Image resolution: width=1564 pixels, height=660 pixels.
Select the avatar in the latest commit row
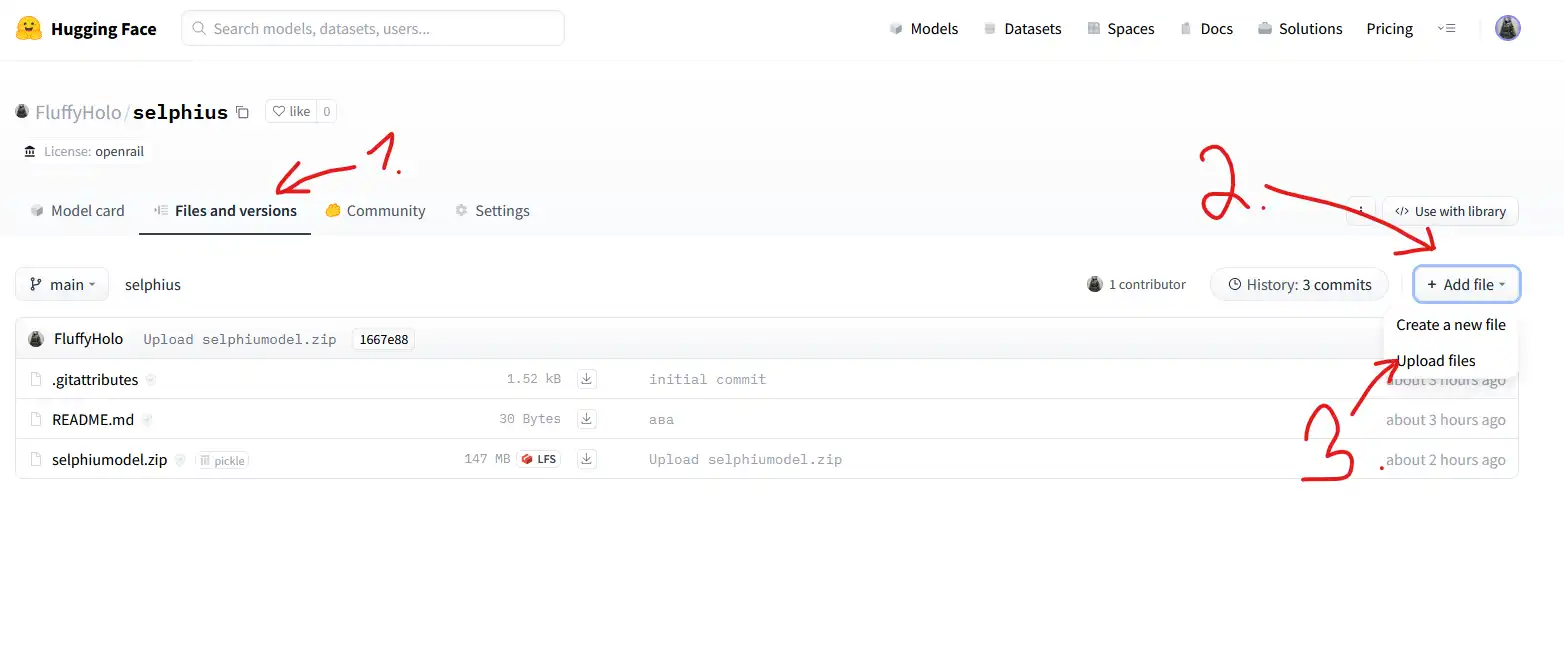(36, 339)
